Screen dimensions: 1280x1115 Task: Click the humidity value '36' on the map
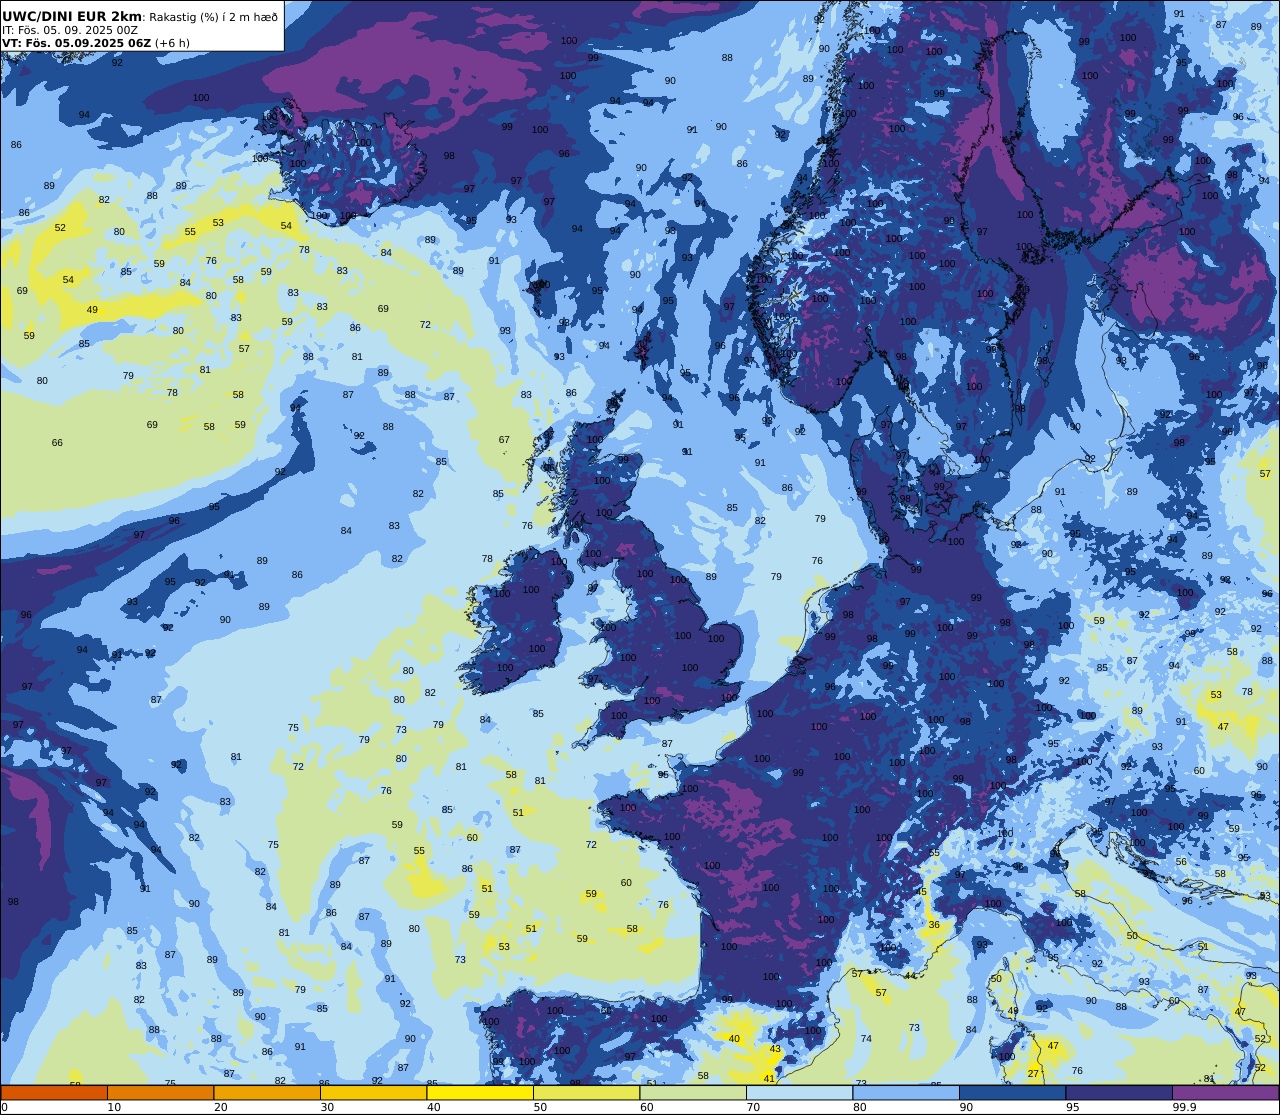[934, 925]
